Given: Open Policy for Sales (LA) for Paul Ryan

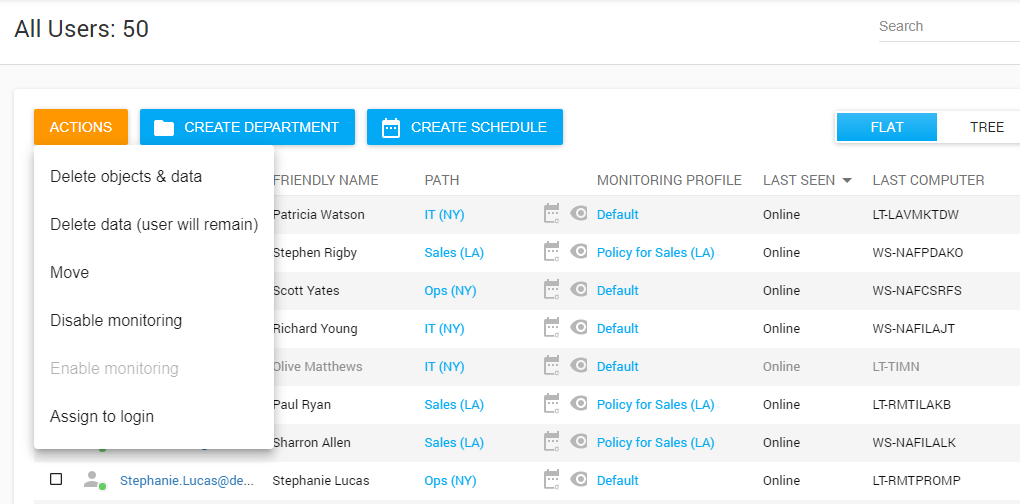Looking at the screenshot, I should coord(656,405).
